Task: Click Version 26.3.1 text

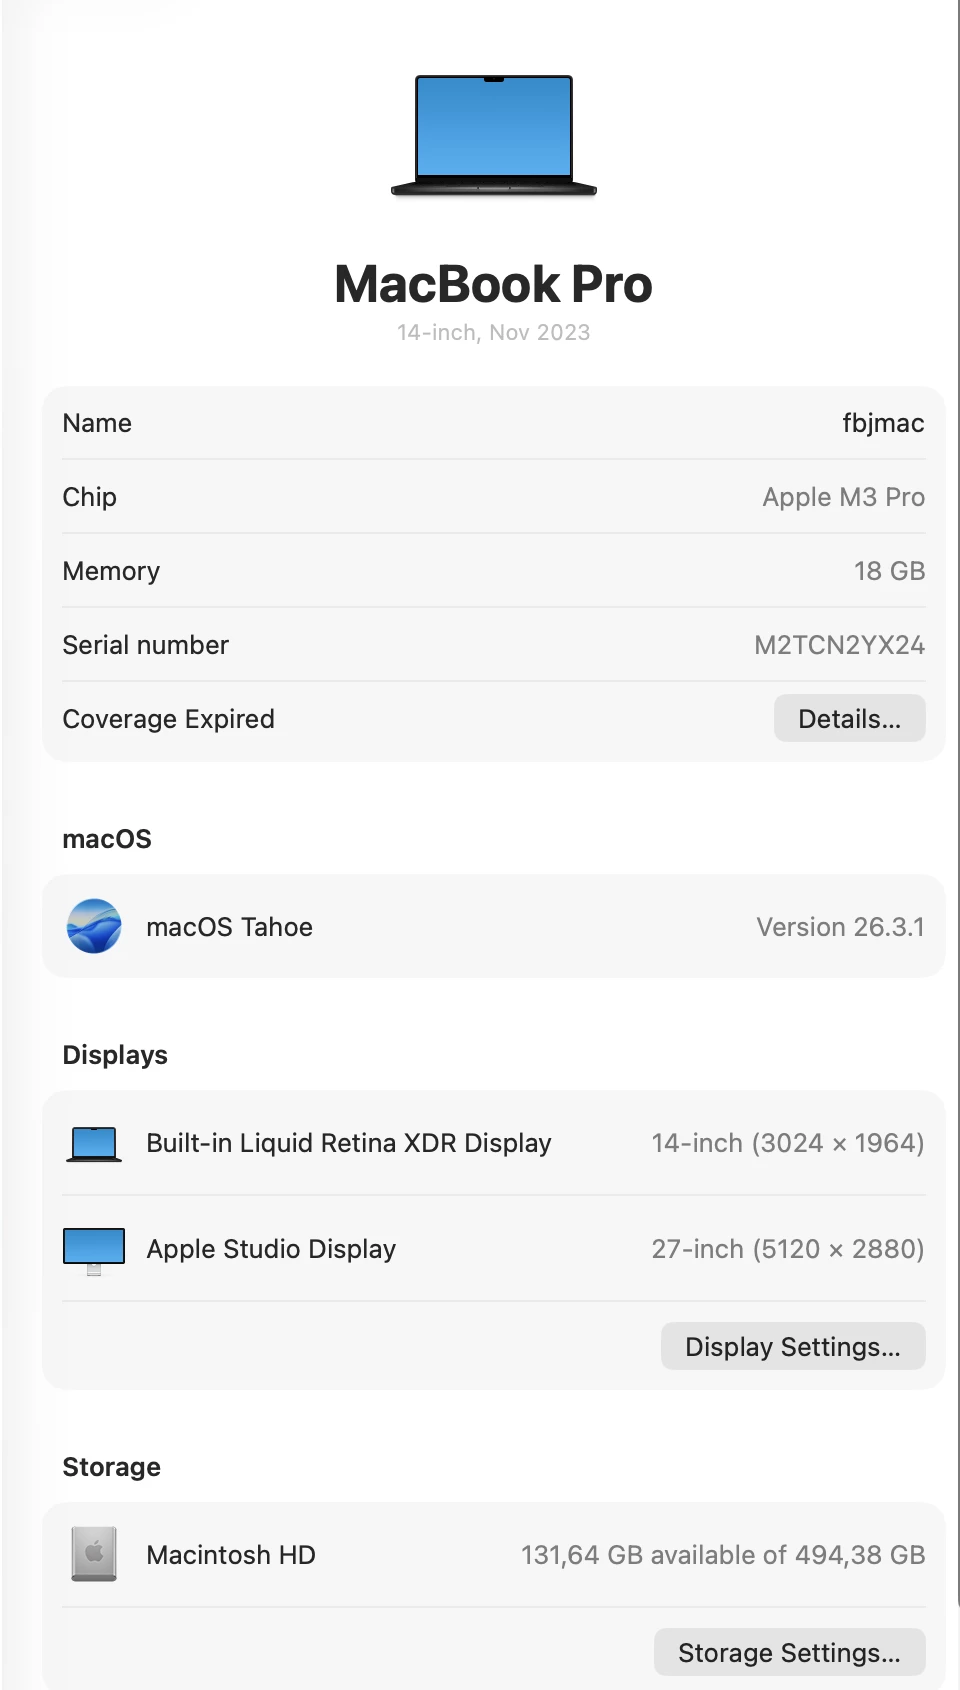Action: coord(840,927)
